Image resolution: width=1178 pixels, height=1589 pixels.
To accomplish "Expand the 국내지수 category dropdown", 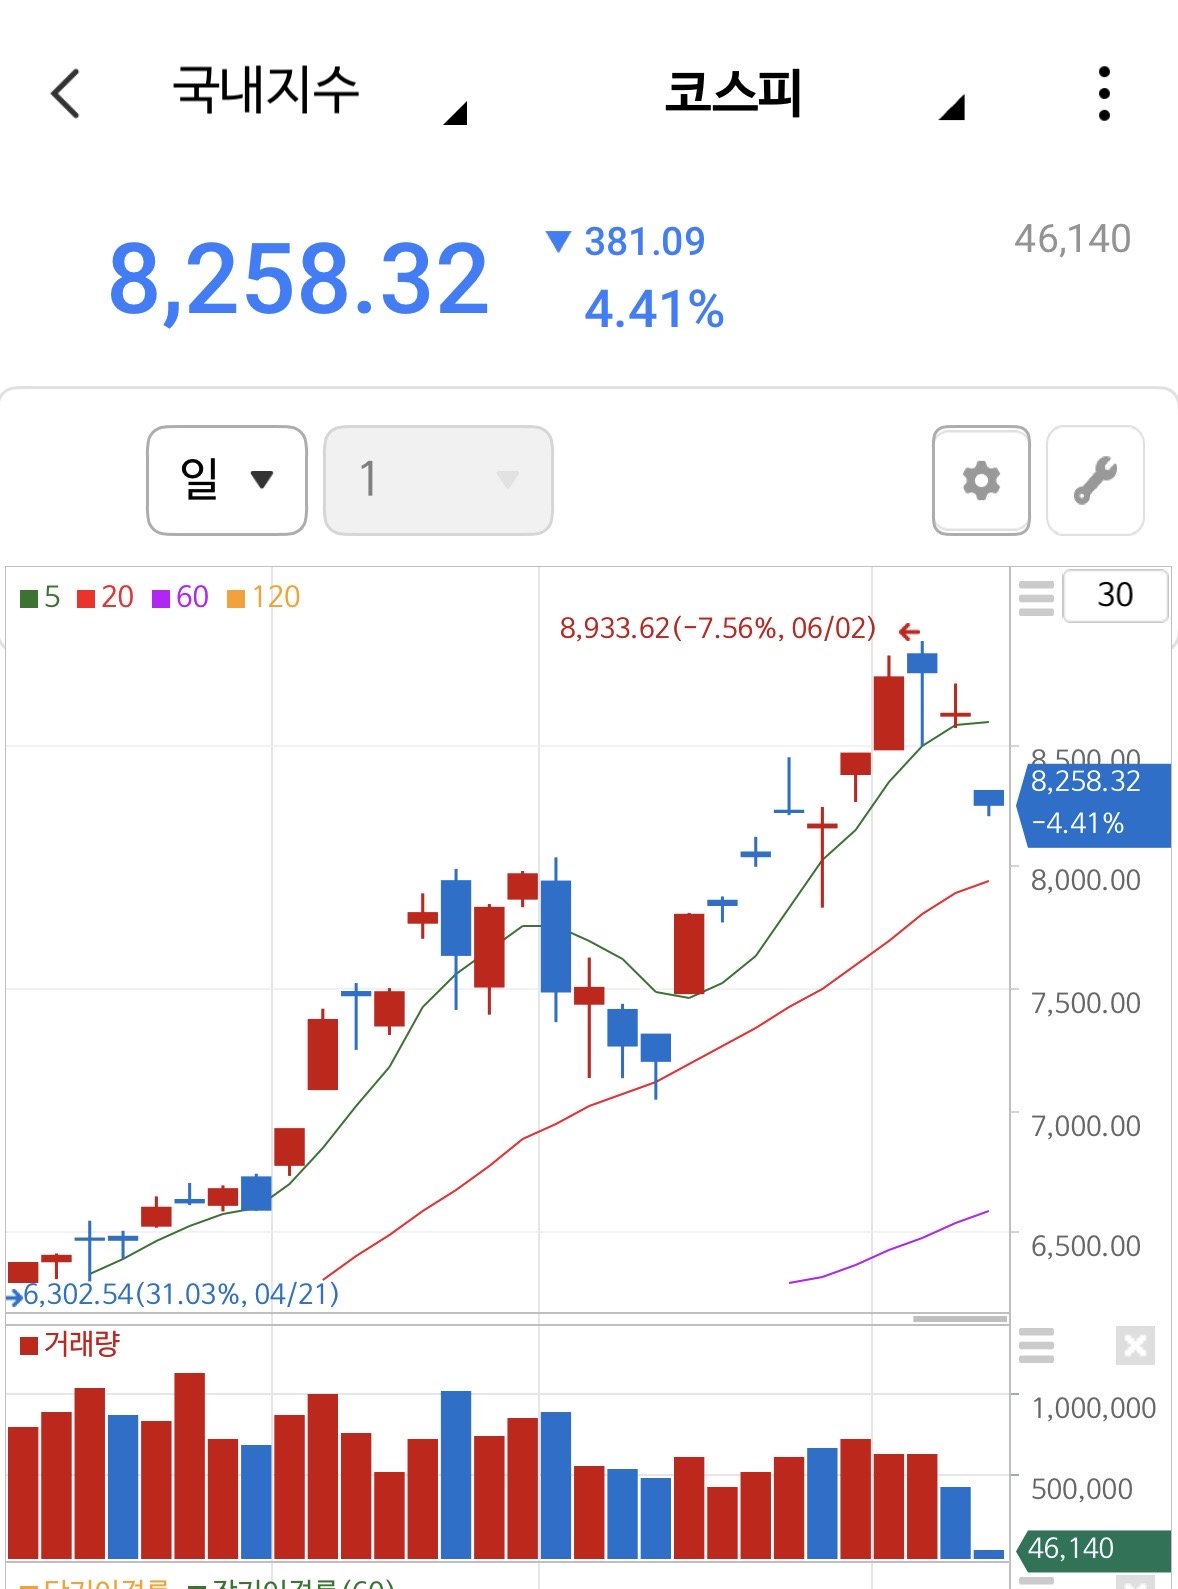I will 318,93.
